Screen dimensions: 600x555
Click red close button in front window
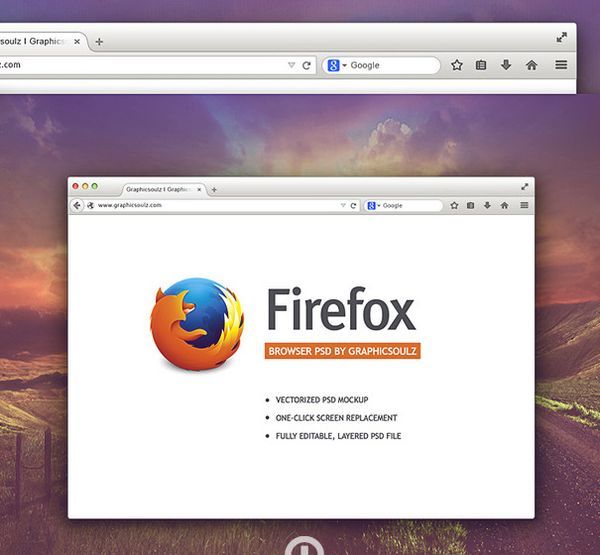point(75,186)
